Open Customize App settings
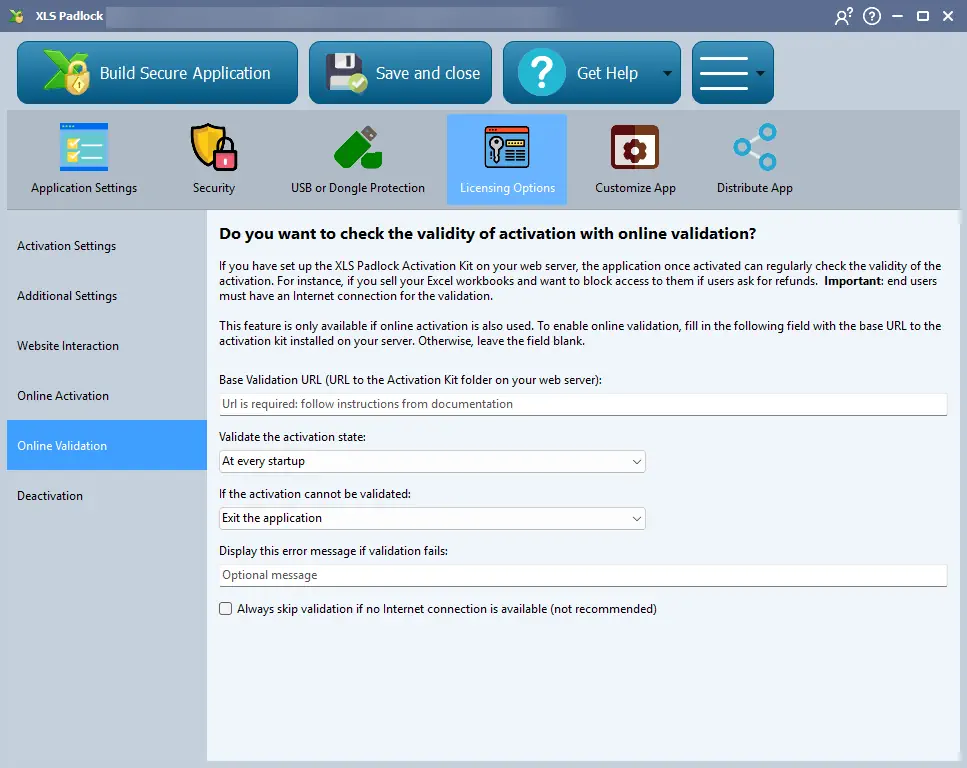 coord(635,146)
